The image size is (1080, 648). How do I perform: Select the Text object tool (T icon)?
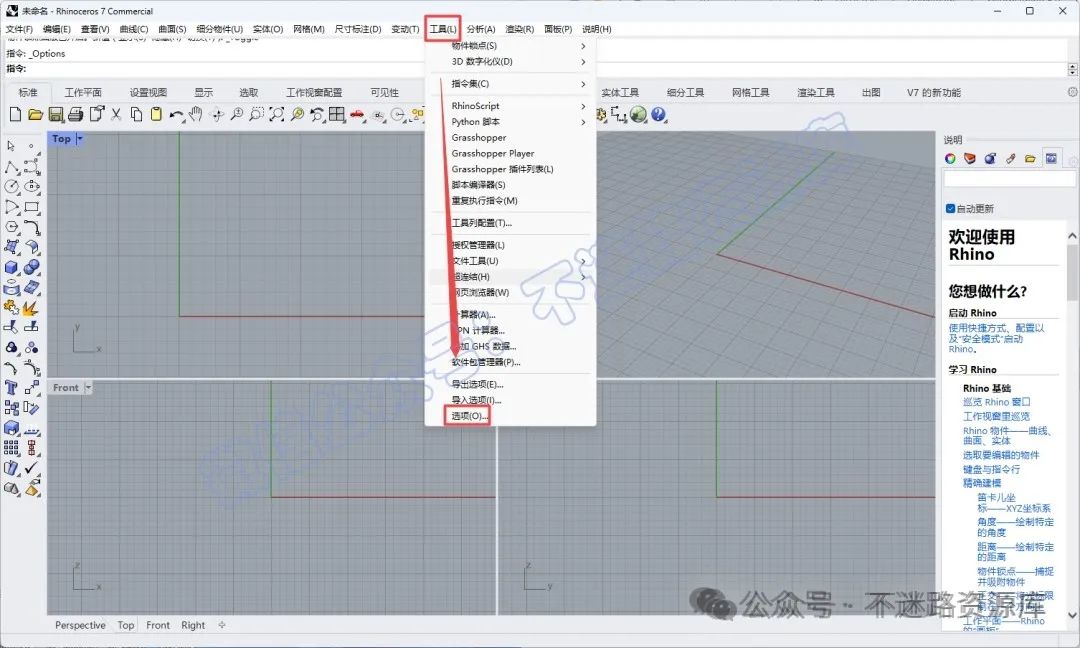click(x=11, y=388)
